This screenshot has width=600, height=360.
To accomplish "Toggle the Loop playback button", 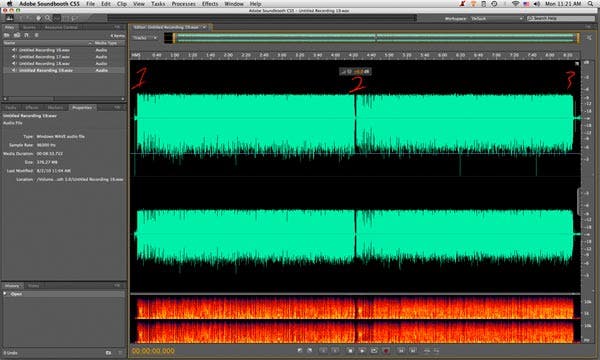I will (374, 350).
